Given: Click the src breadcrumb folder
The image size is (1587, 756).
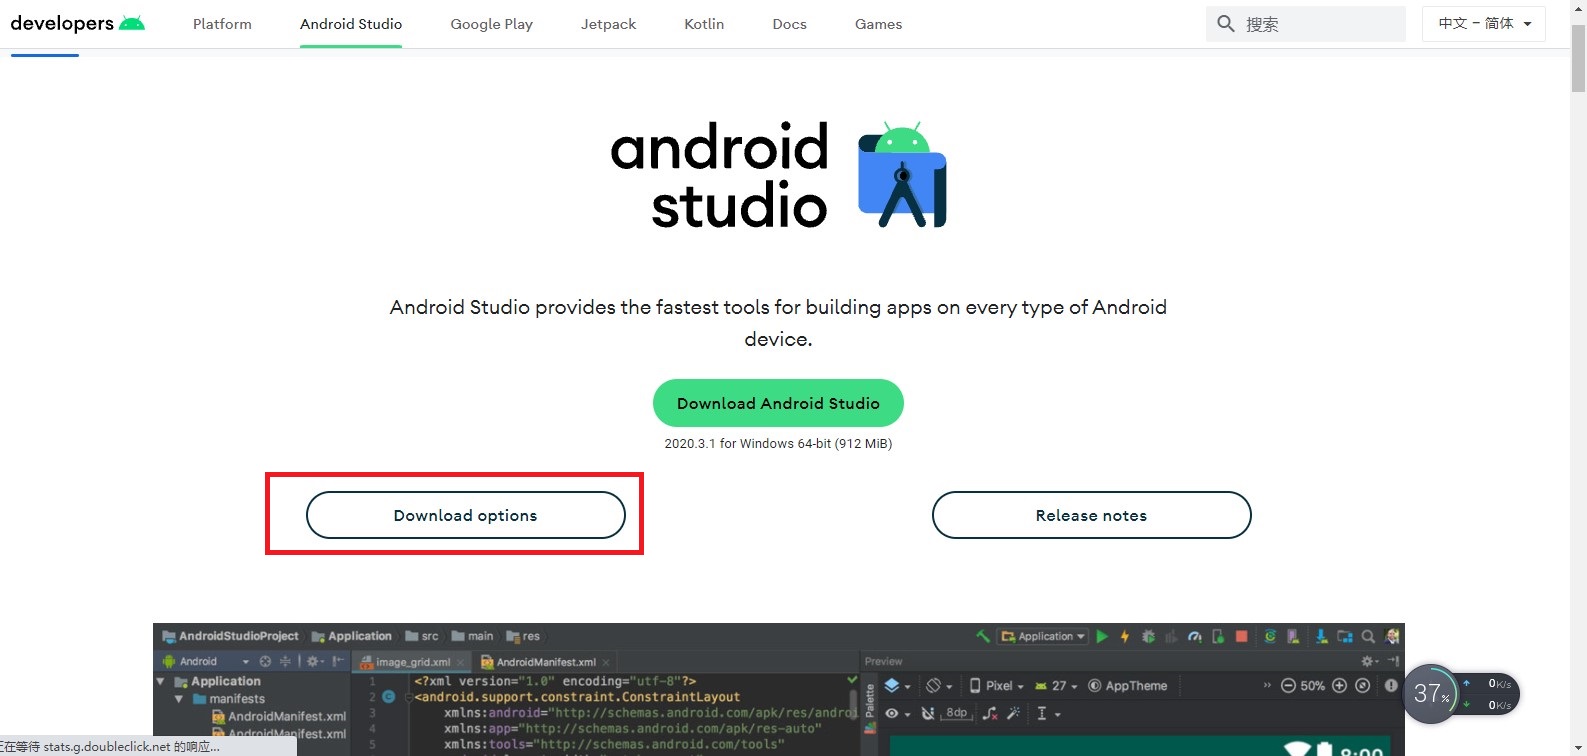Looking at the screenshot, I should click(422, 636).
